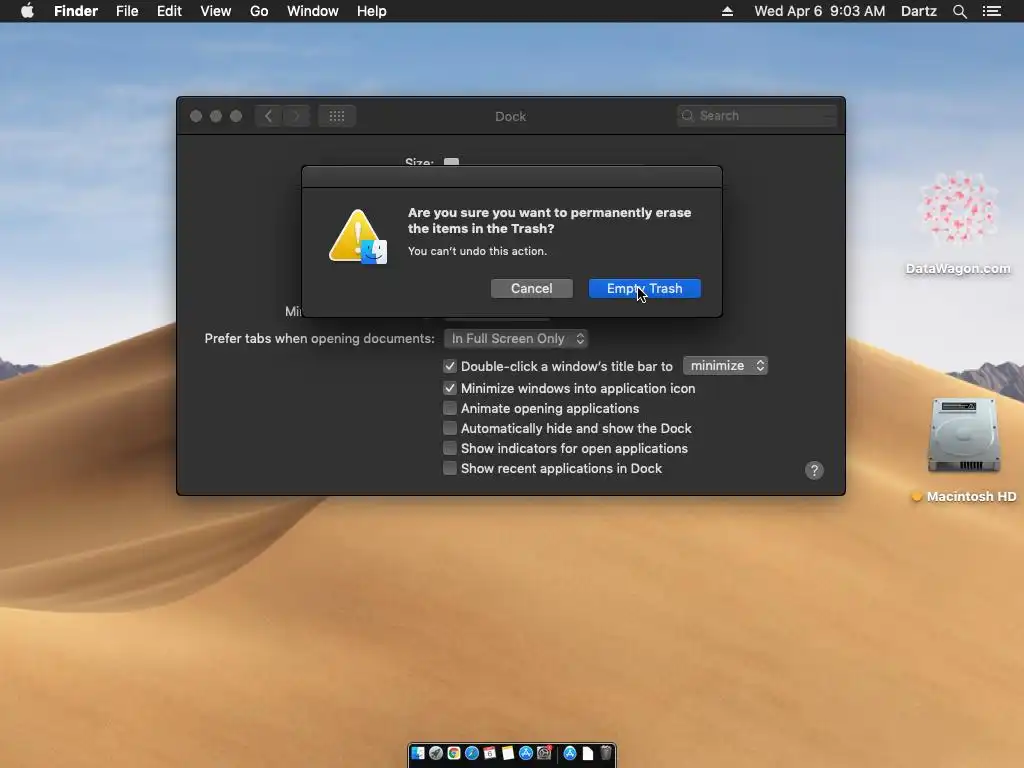This screenshot has height=768, width=1024.
Task: Go forward in the Dock preferences window
Action: tap(296, 116)
